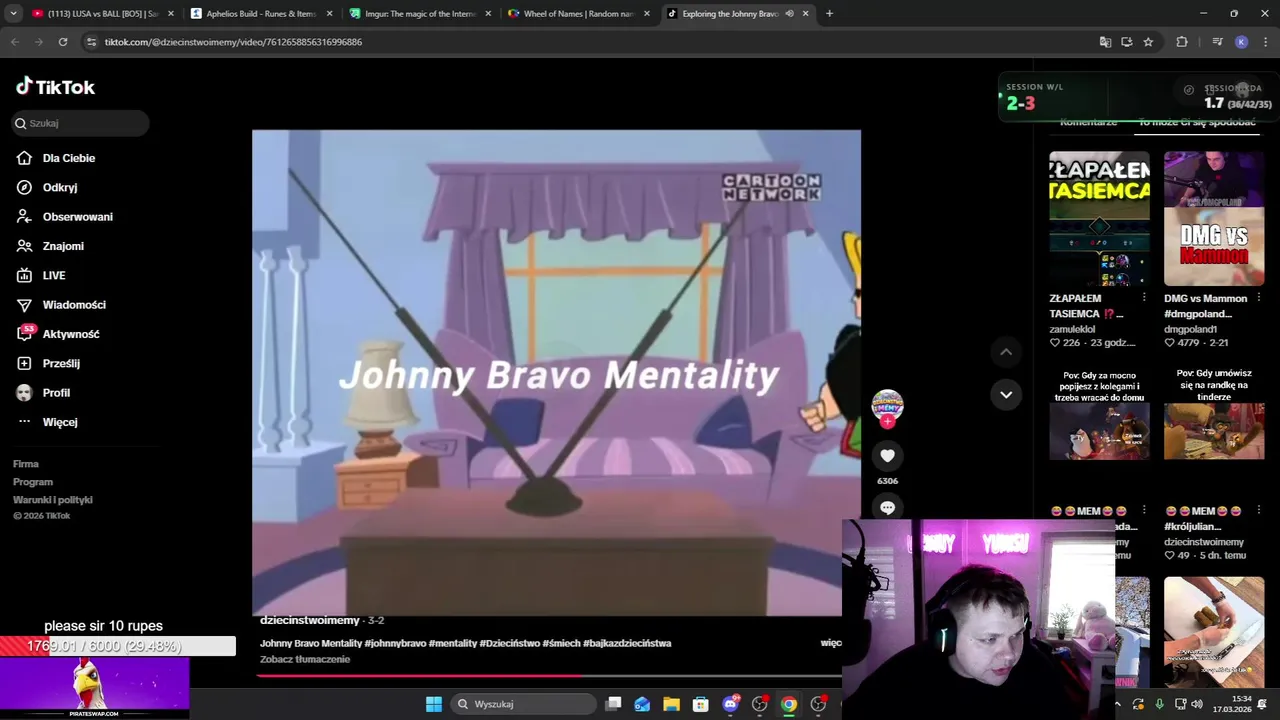Open comments with speech bubble icon
This screenshot has width=1280, height=720.
(887, 508)
